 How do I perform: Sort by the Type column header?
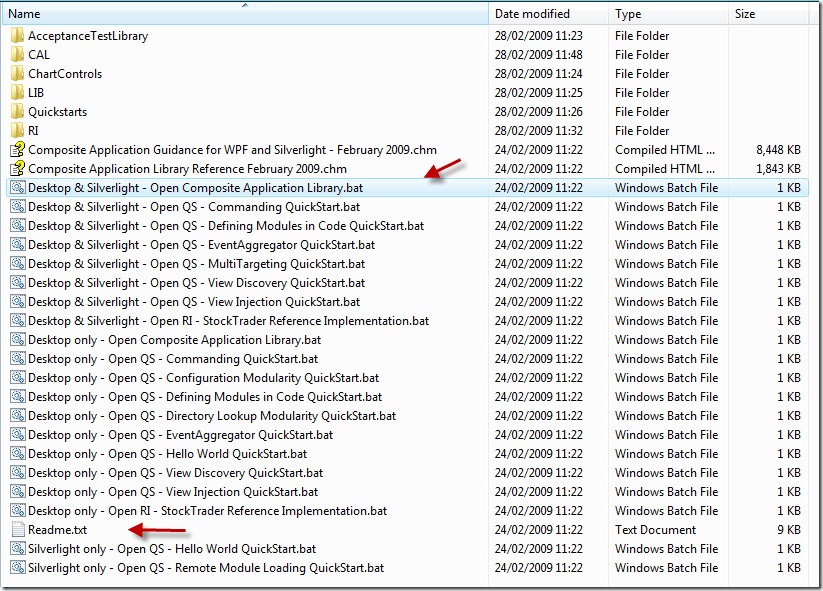coord(628,14)
